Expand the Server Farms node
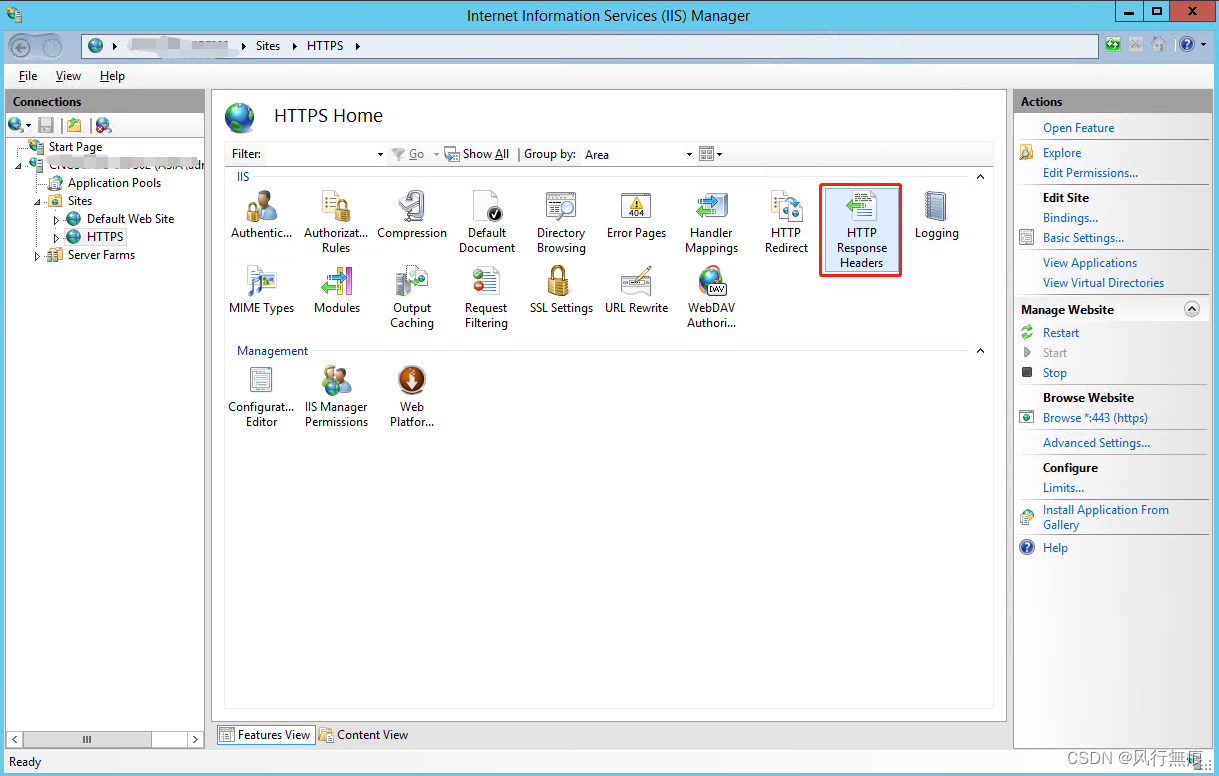Image resolution: width=1219 pixels, height=776 pixels. (38, 256)
